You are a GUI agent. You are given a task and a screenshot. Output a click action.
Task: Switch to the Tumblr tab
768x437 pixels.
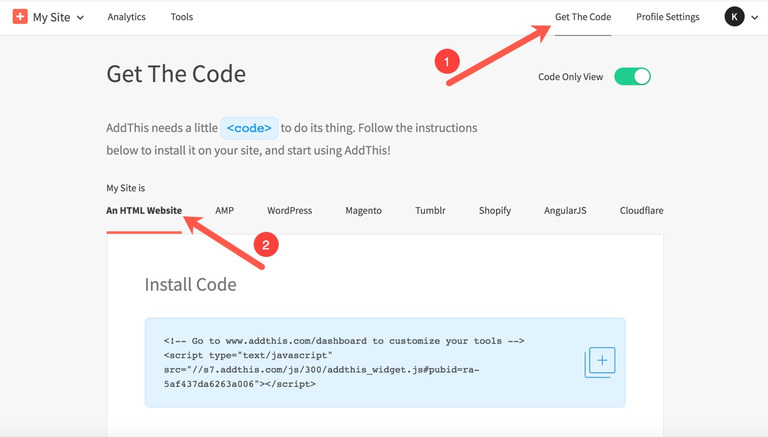[430, 211]
